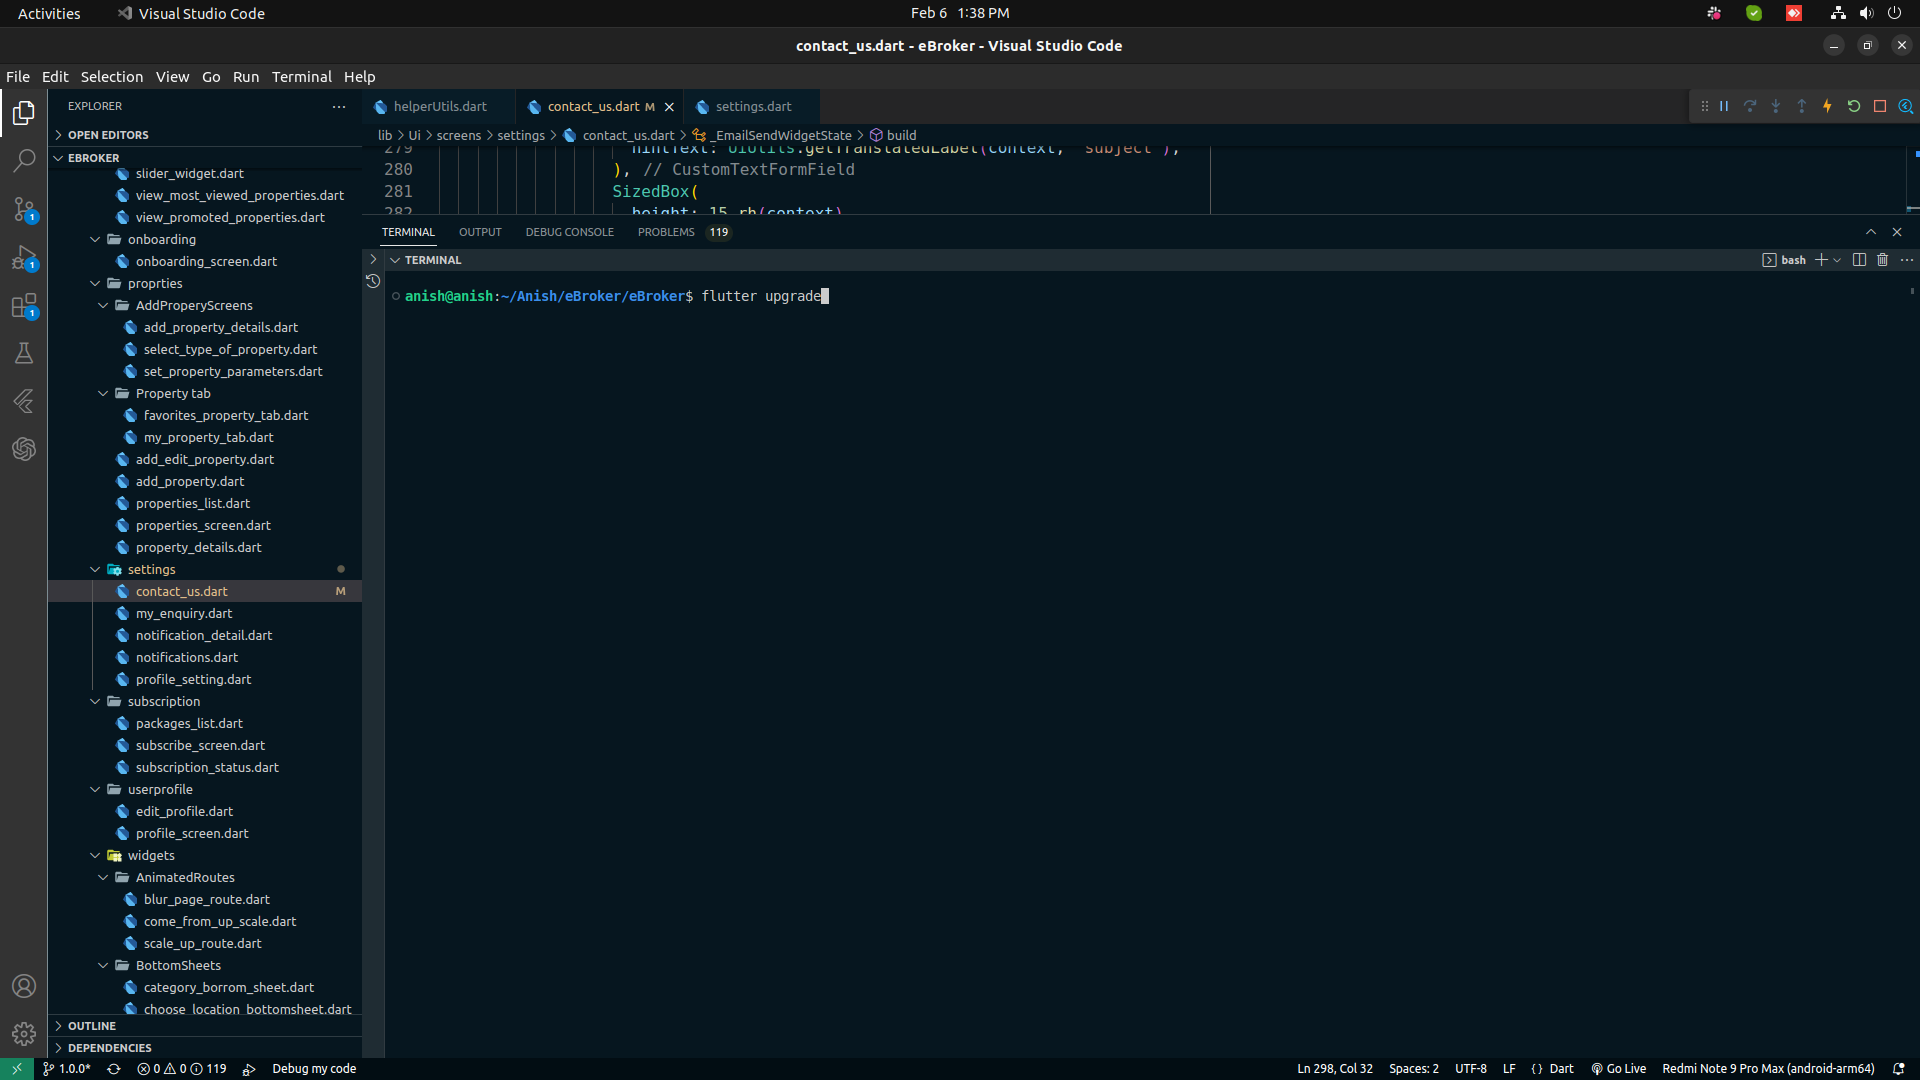Open the ChatGPT sidebar icon

[24, 449]
